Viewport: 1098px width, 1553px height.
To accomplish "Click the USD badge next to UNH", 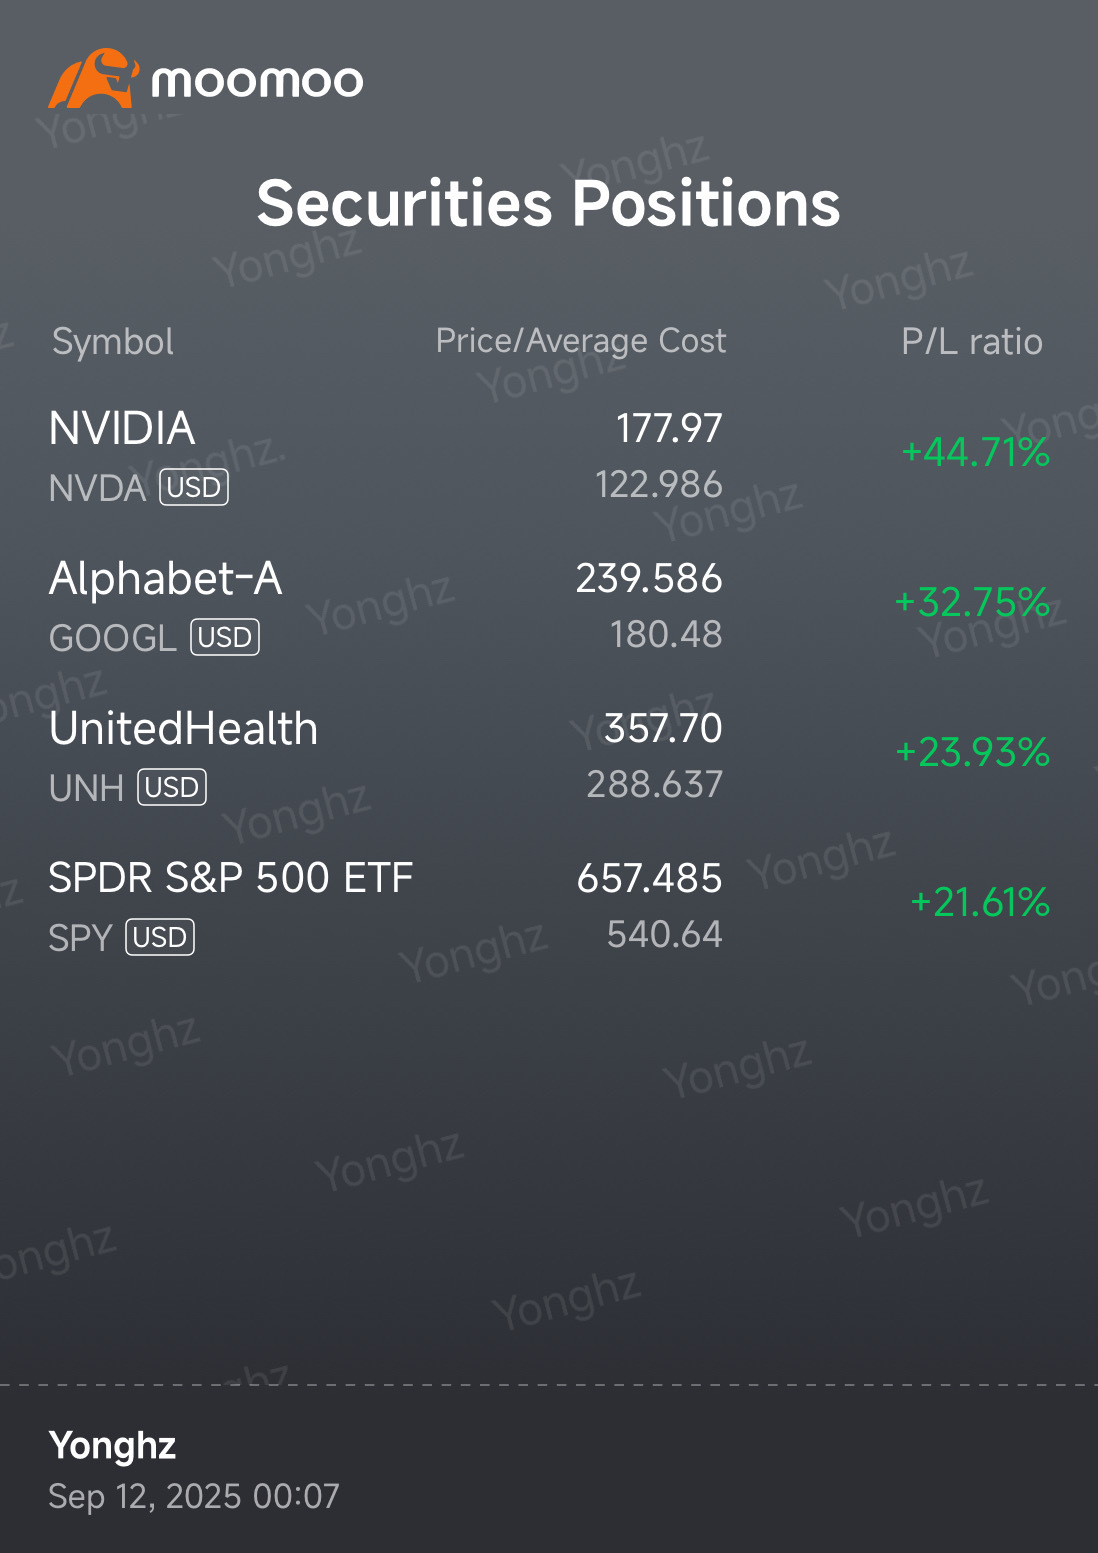I will point(172,788).
